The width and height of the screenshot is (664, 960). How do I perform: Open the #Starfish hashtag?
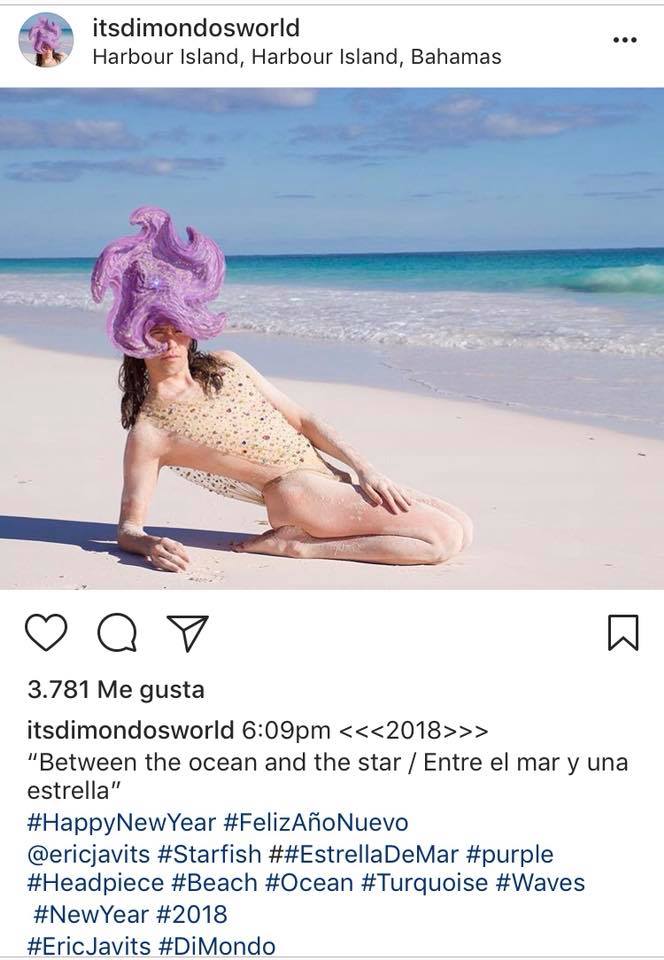[x=209, y=853]
